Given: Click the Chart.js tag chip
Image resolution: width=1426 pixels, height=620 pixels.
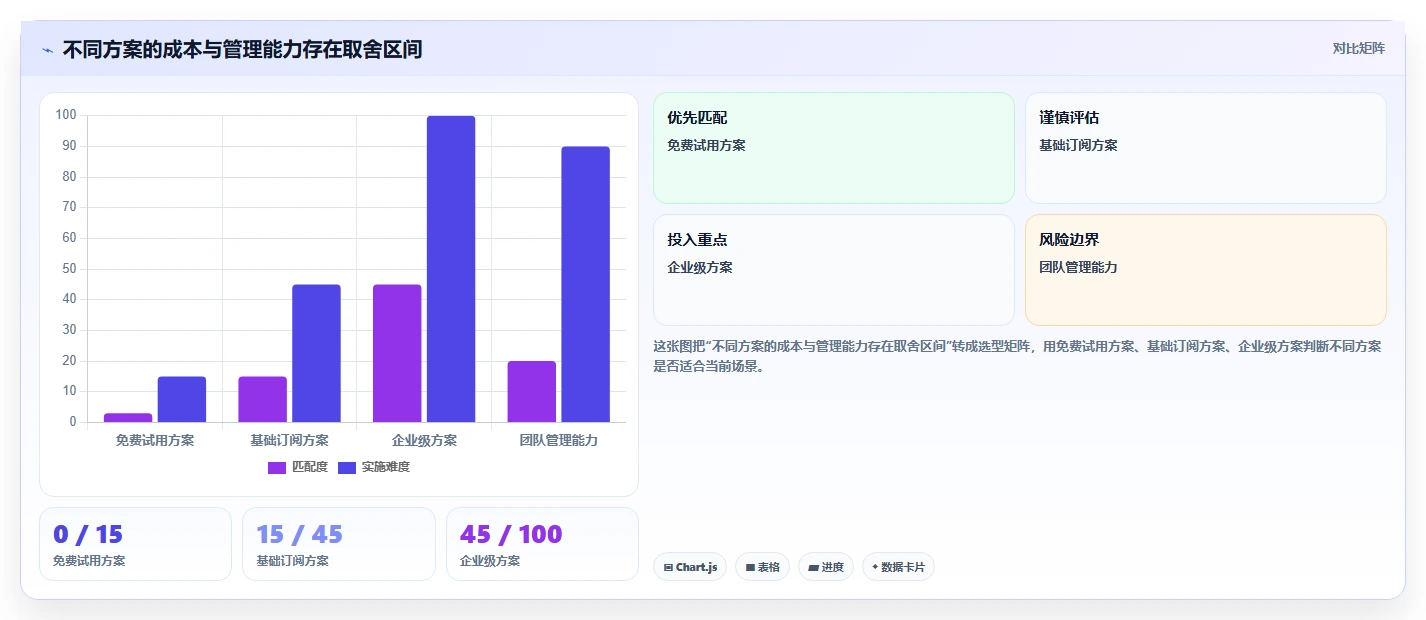Looking at the screenshot, I should pyautogui.click(x=690, y=567).
